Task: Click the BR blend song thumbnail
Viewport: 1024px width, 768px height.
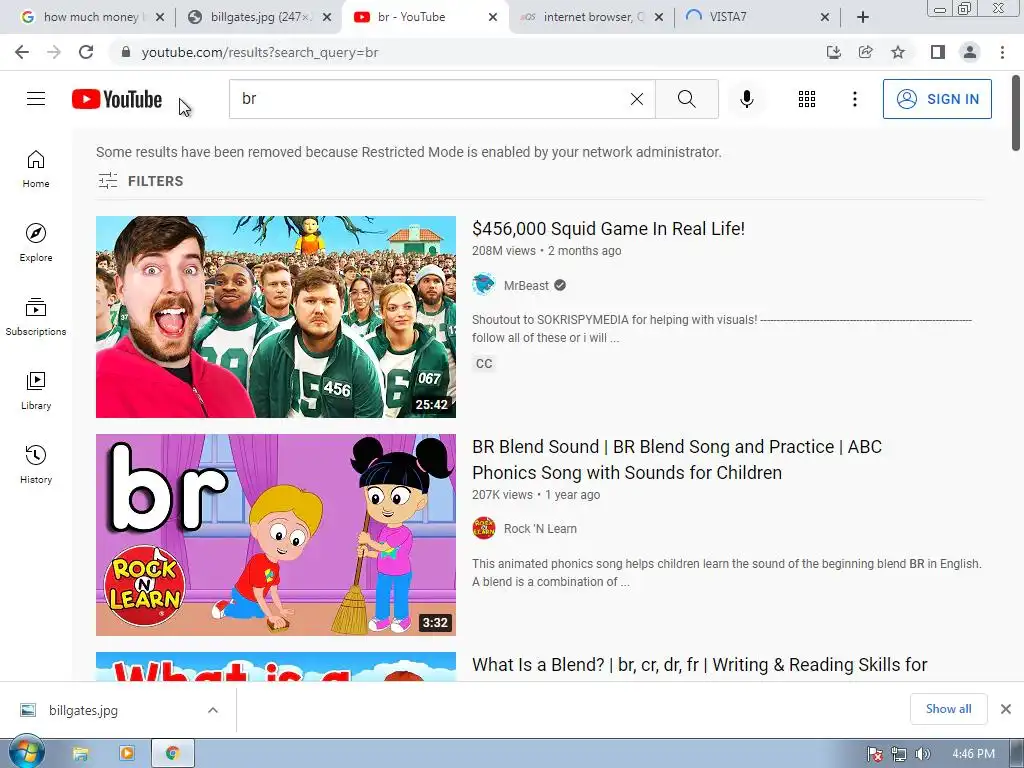Action: click(276, 535)
